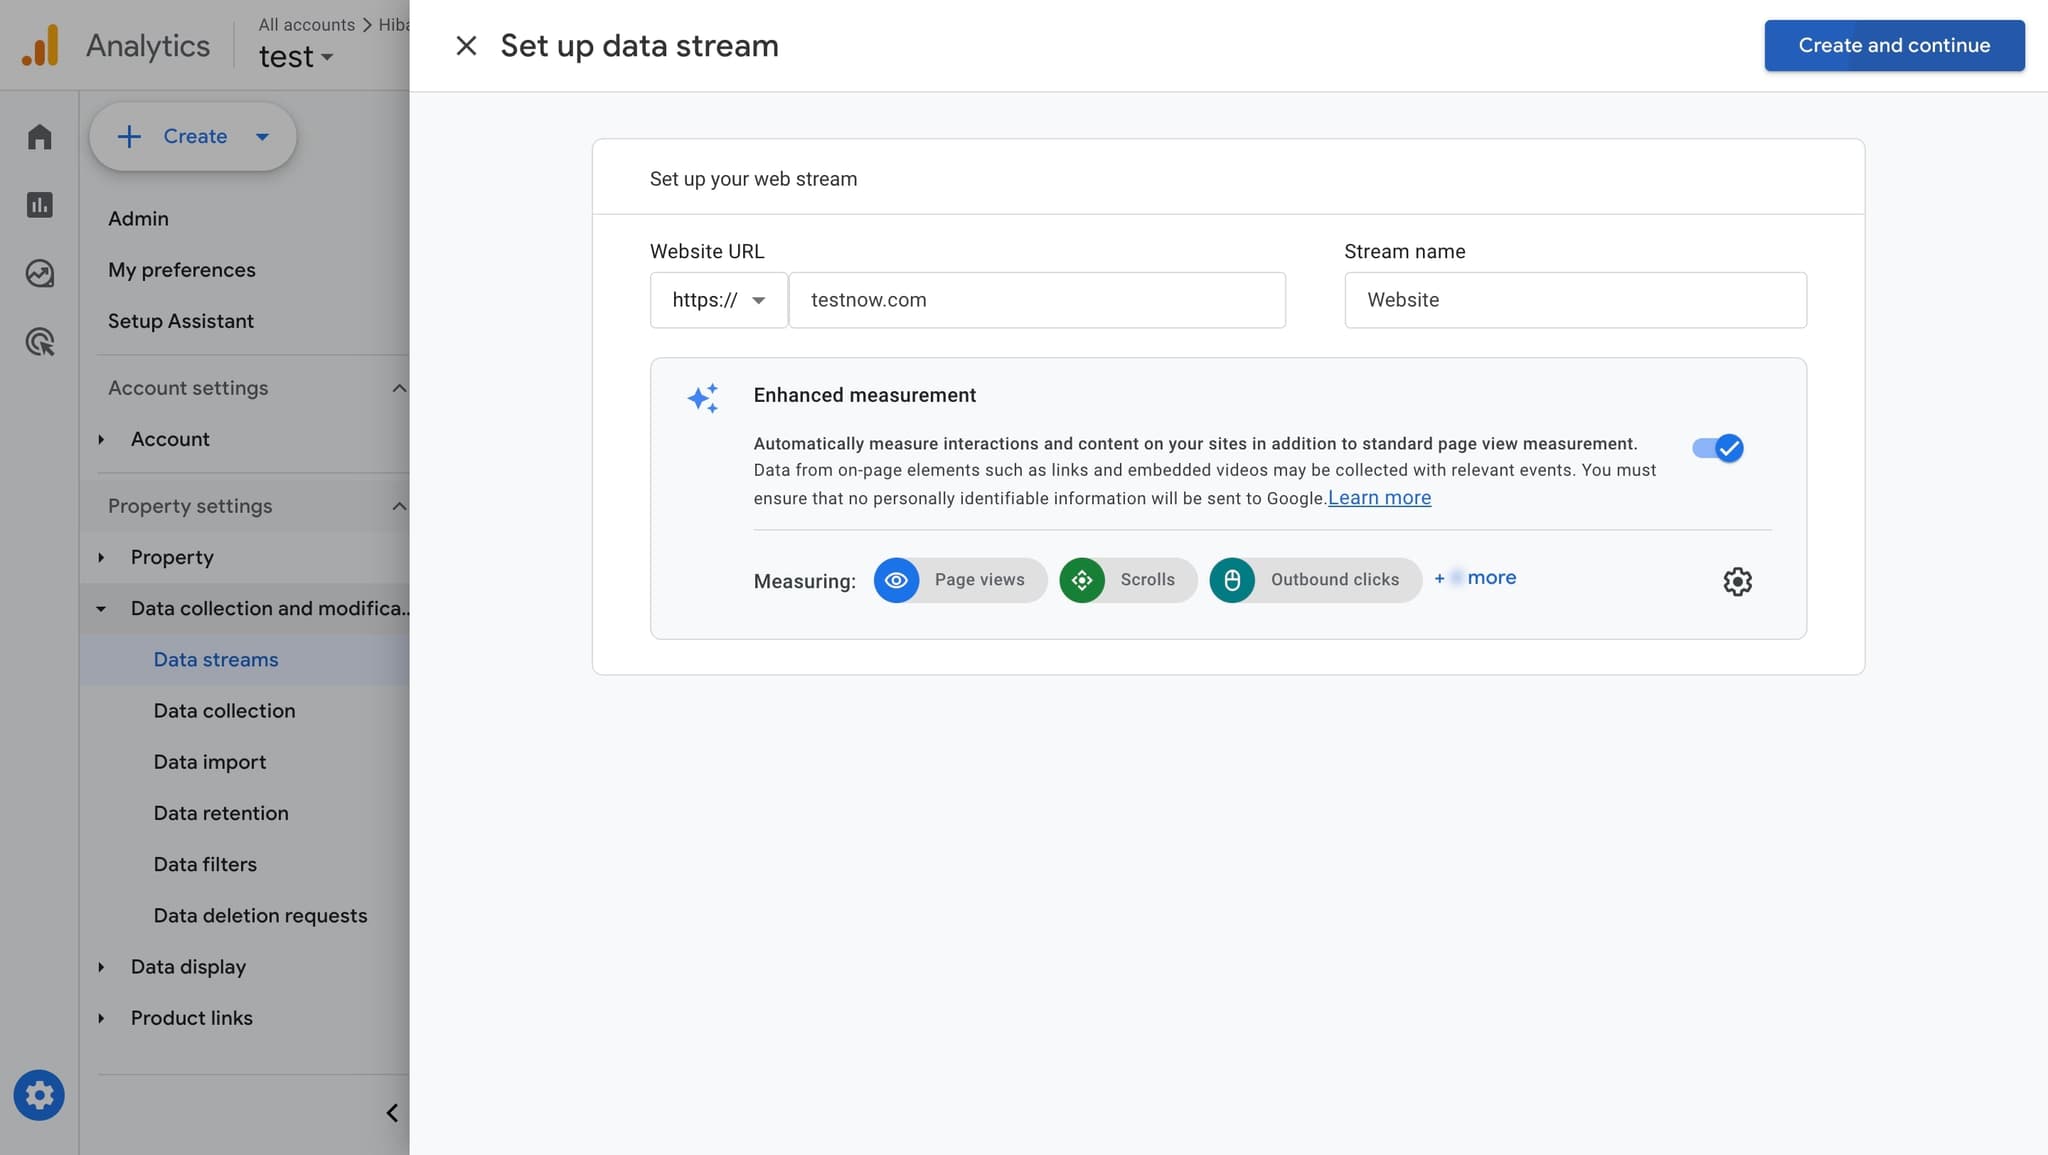Click the Page views measurement icon

(x=896, y=580)
